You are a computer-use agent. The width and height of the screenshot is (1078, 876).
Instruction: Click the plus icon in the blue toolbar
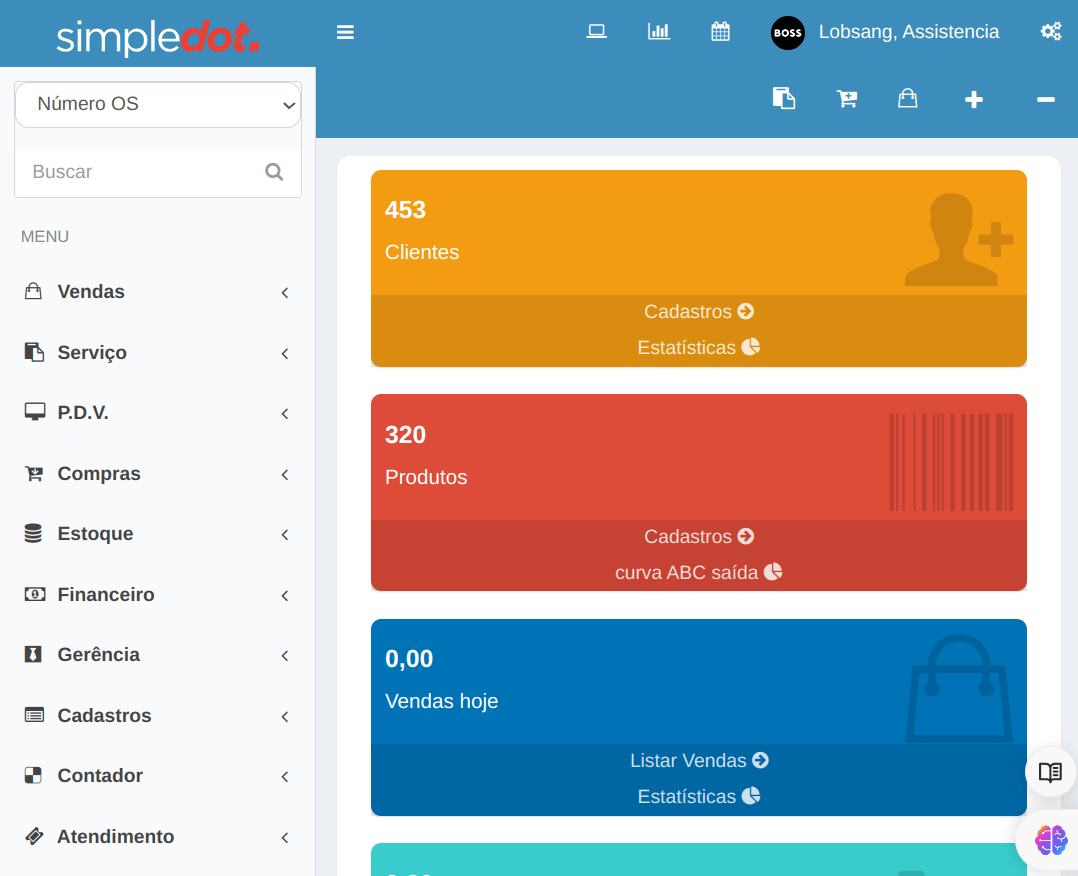click(x=973, y=99)
